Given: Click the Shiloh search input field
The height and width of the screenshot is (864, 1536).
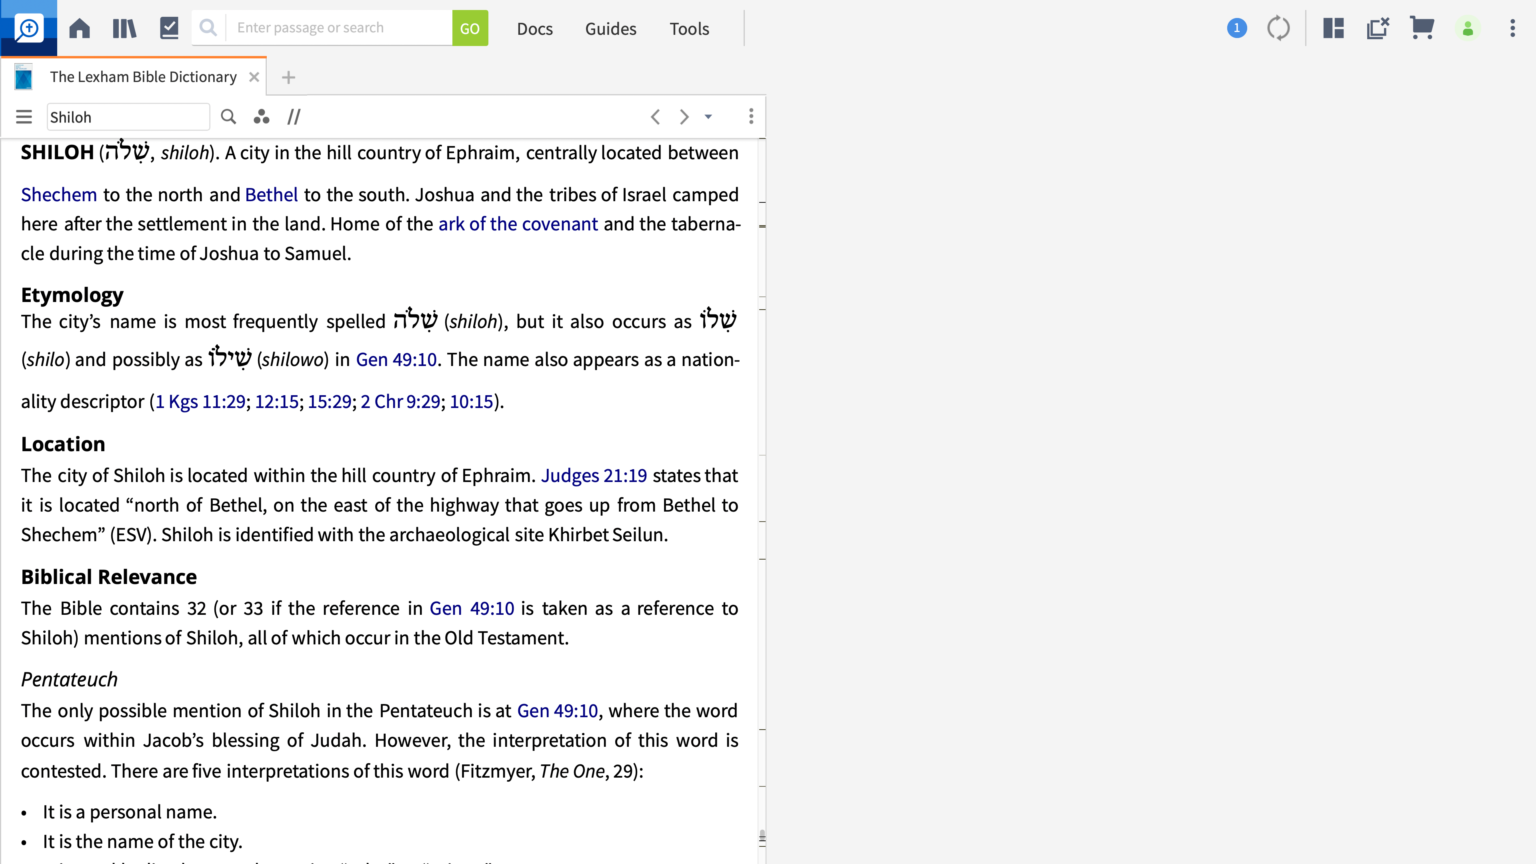Looking at the screenshot, I should 128,117.
